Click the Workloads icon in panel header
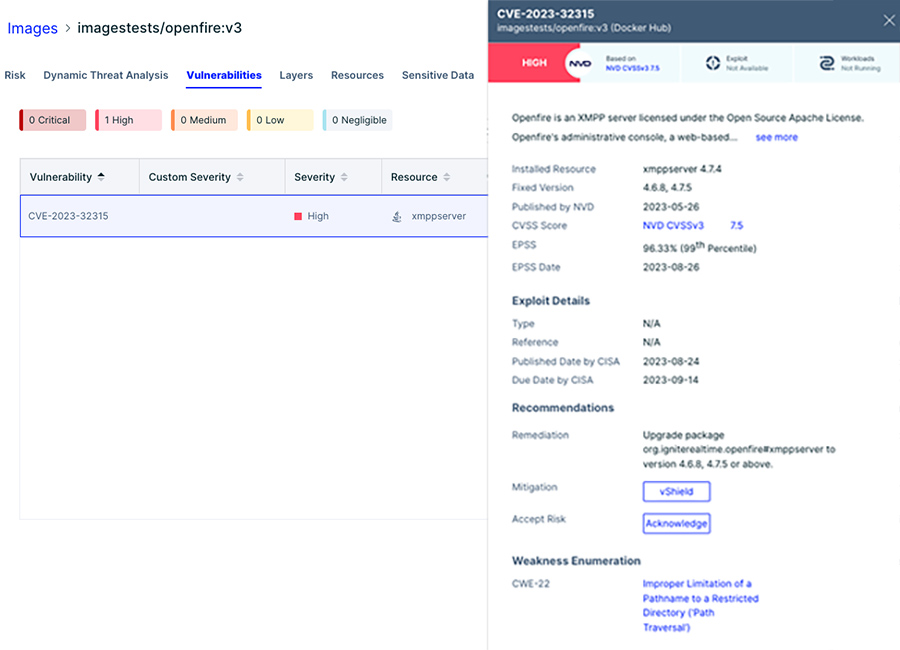The image size is (900, 650). (827, 63)
